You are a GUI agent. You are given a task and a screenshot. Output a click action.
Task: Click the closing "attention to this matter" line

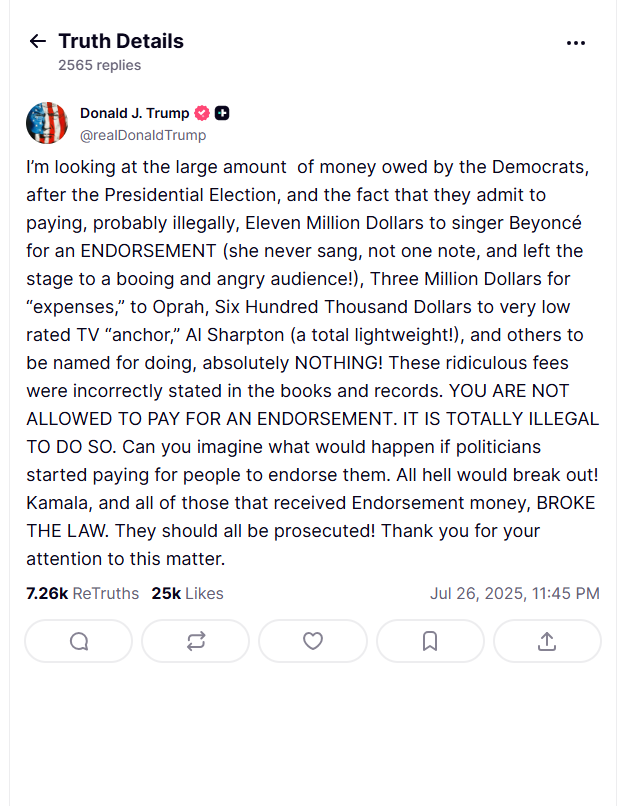pyautogui.click(x=126, y=558)
